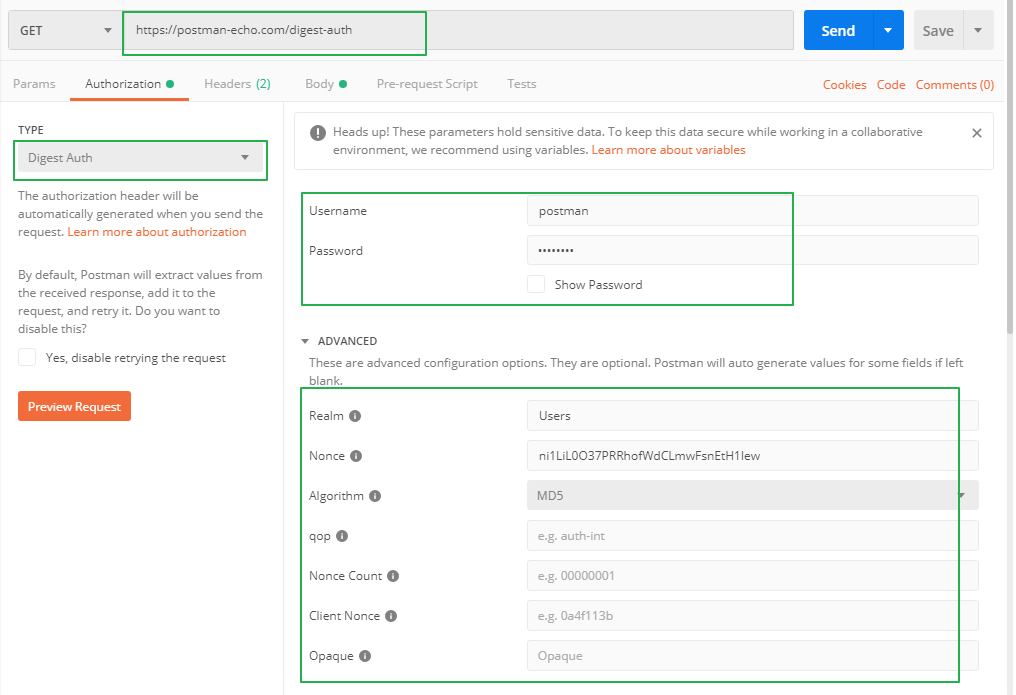Open the Digest Auth type dropdown
The height and width of the screenshot is (695, 1016).
point(139,158)
